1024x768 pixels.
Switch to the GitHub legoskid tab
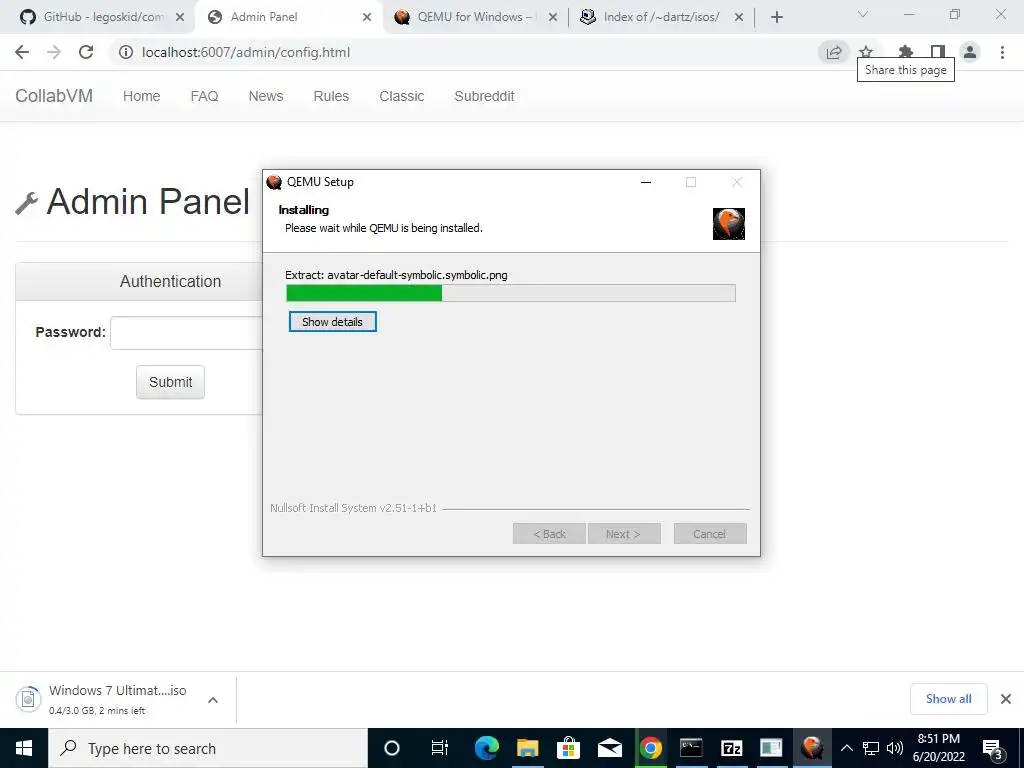pyautogui.click(x=103, y=17)
